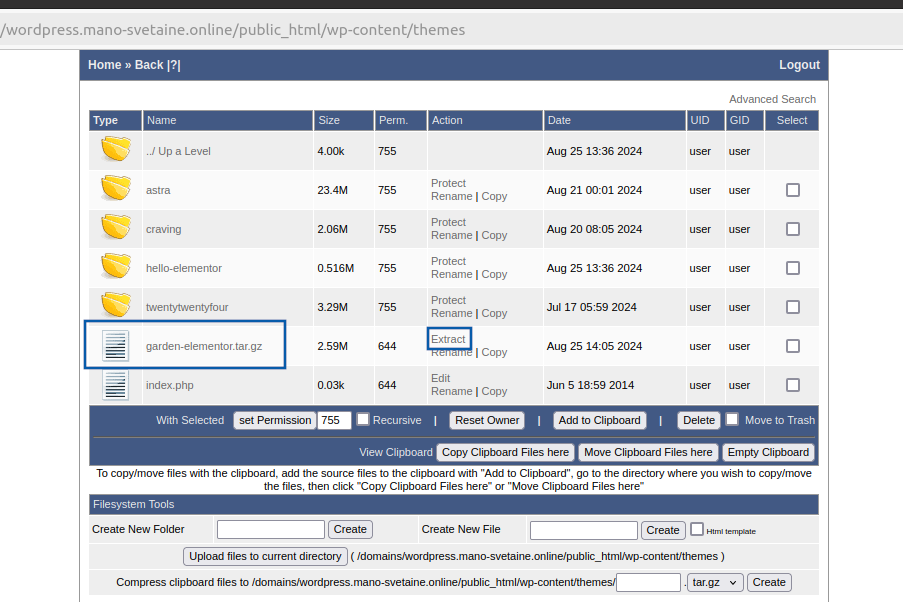Tick the checkbox for astra row

[793, 190]
